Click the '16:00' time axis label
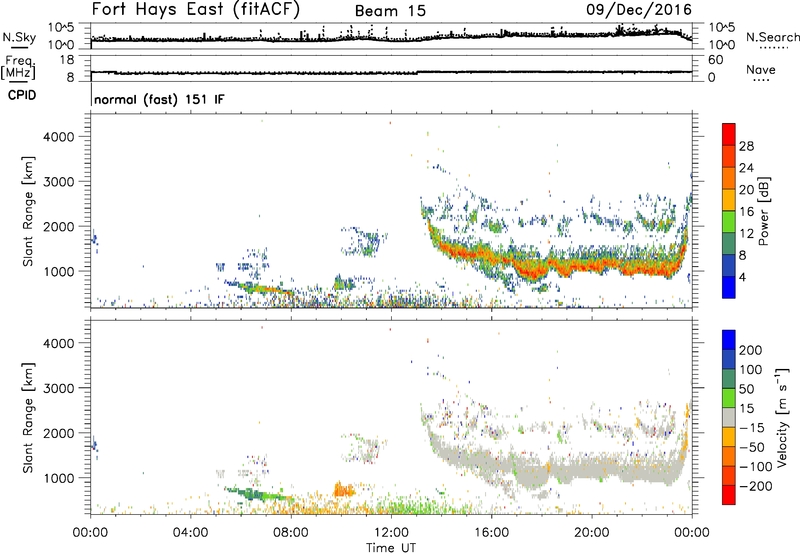 (491, 533)
